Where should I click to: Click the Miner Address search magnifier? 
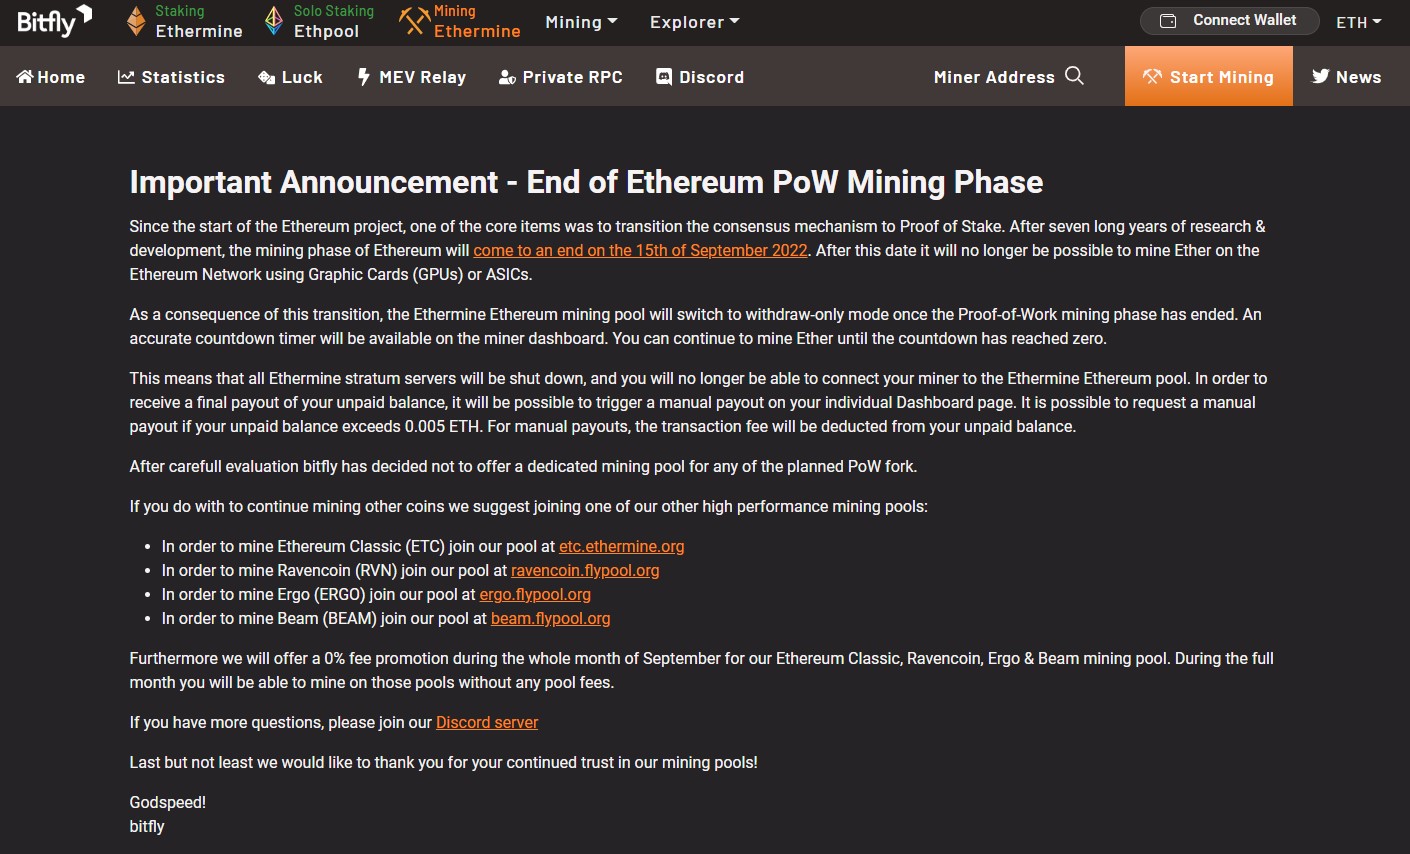(1075, 76)
